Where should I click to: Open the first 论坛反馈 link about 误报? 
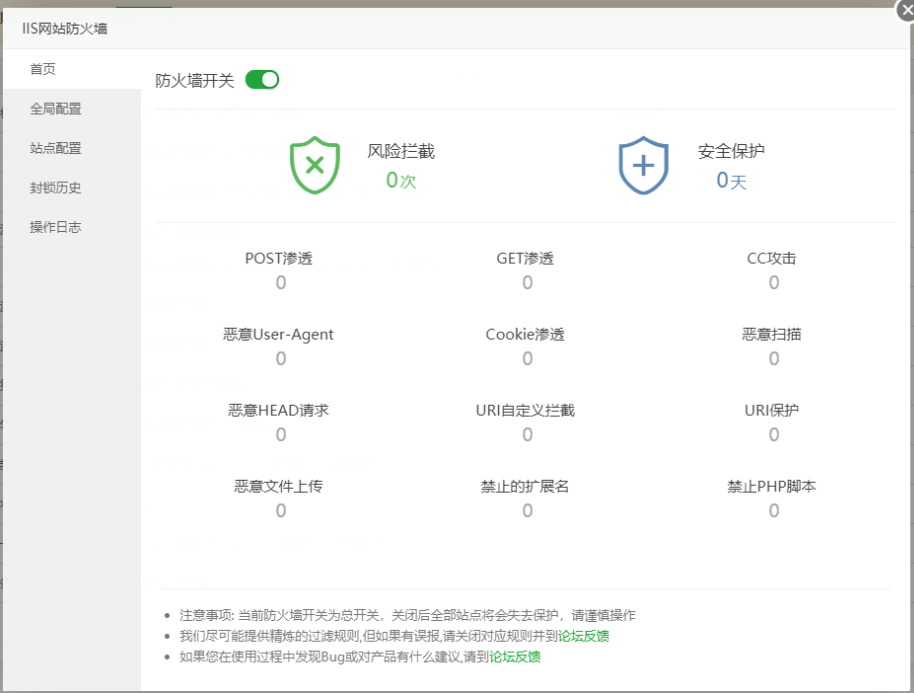(583, 636)
